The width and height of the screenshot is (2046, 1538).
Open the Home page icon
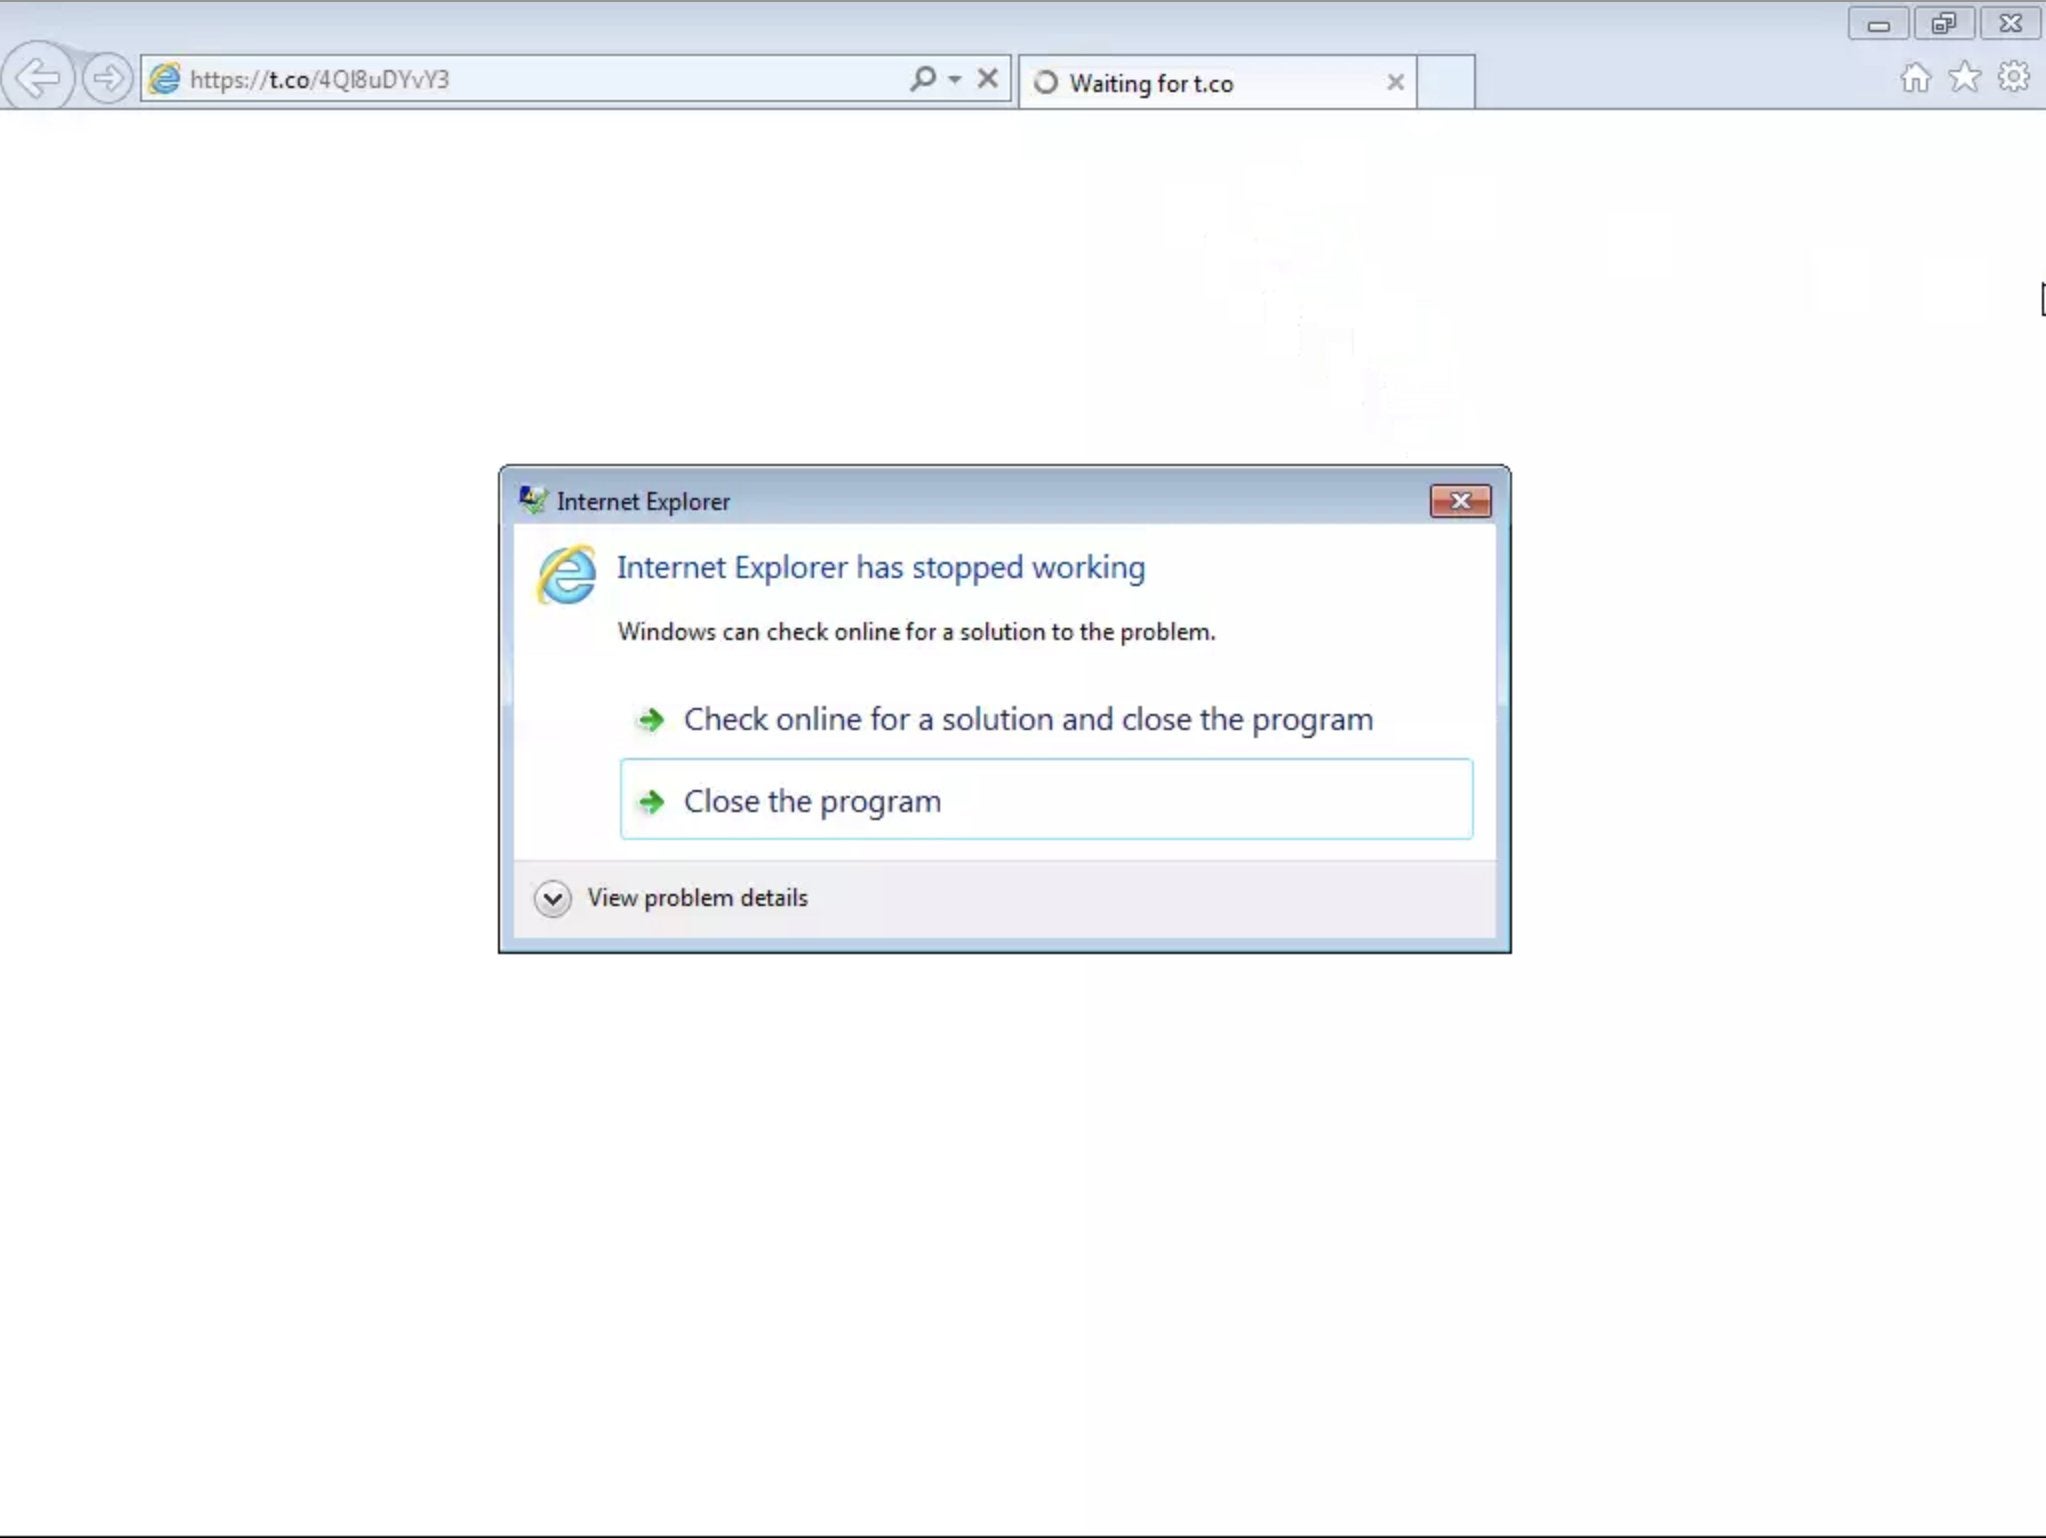(1915, 77)
